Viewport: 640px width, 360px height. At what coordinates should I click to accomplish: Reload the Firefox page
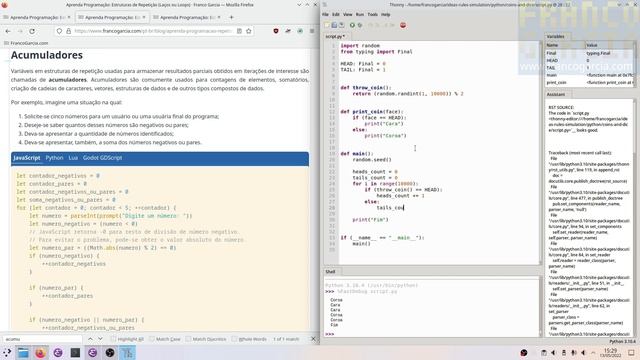(32, 31)
